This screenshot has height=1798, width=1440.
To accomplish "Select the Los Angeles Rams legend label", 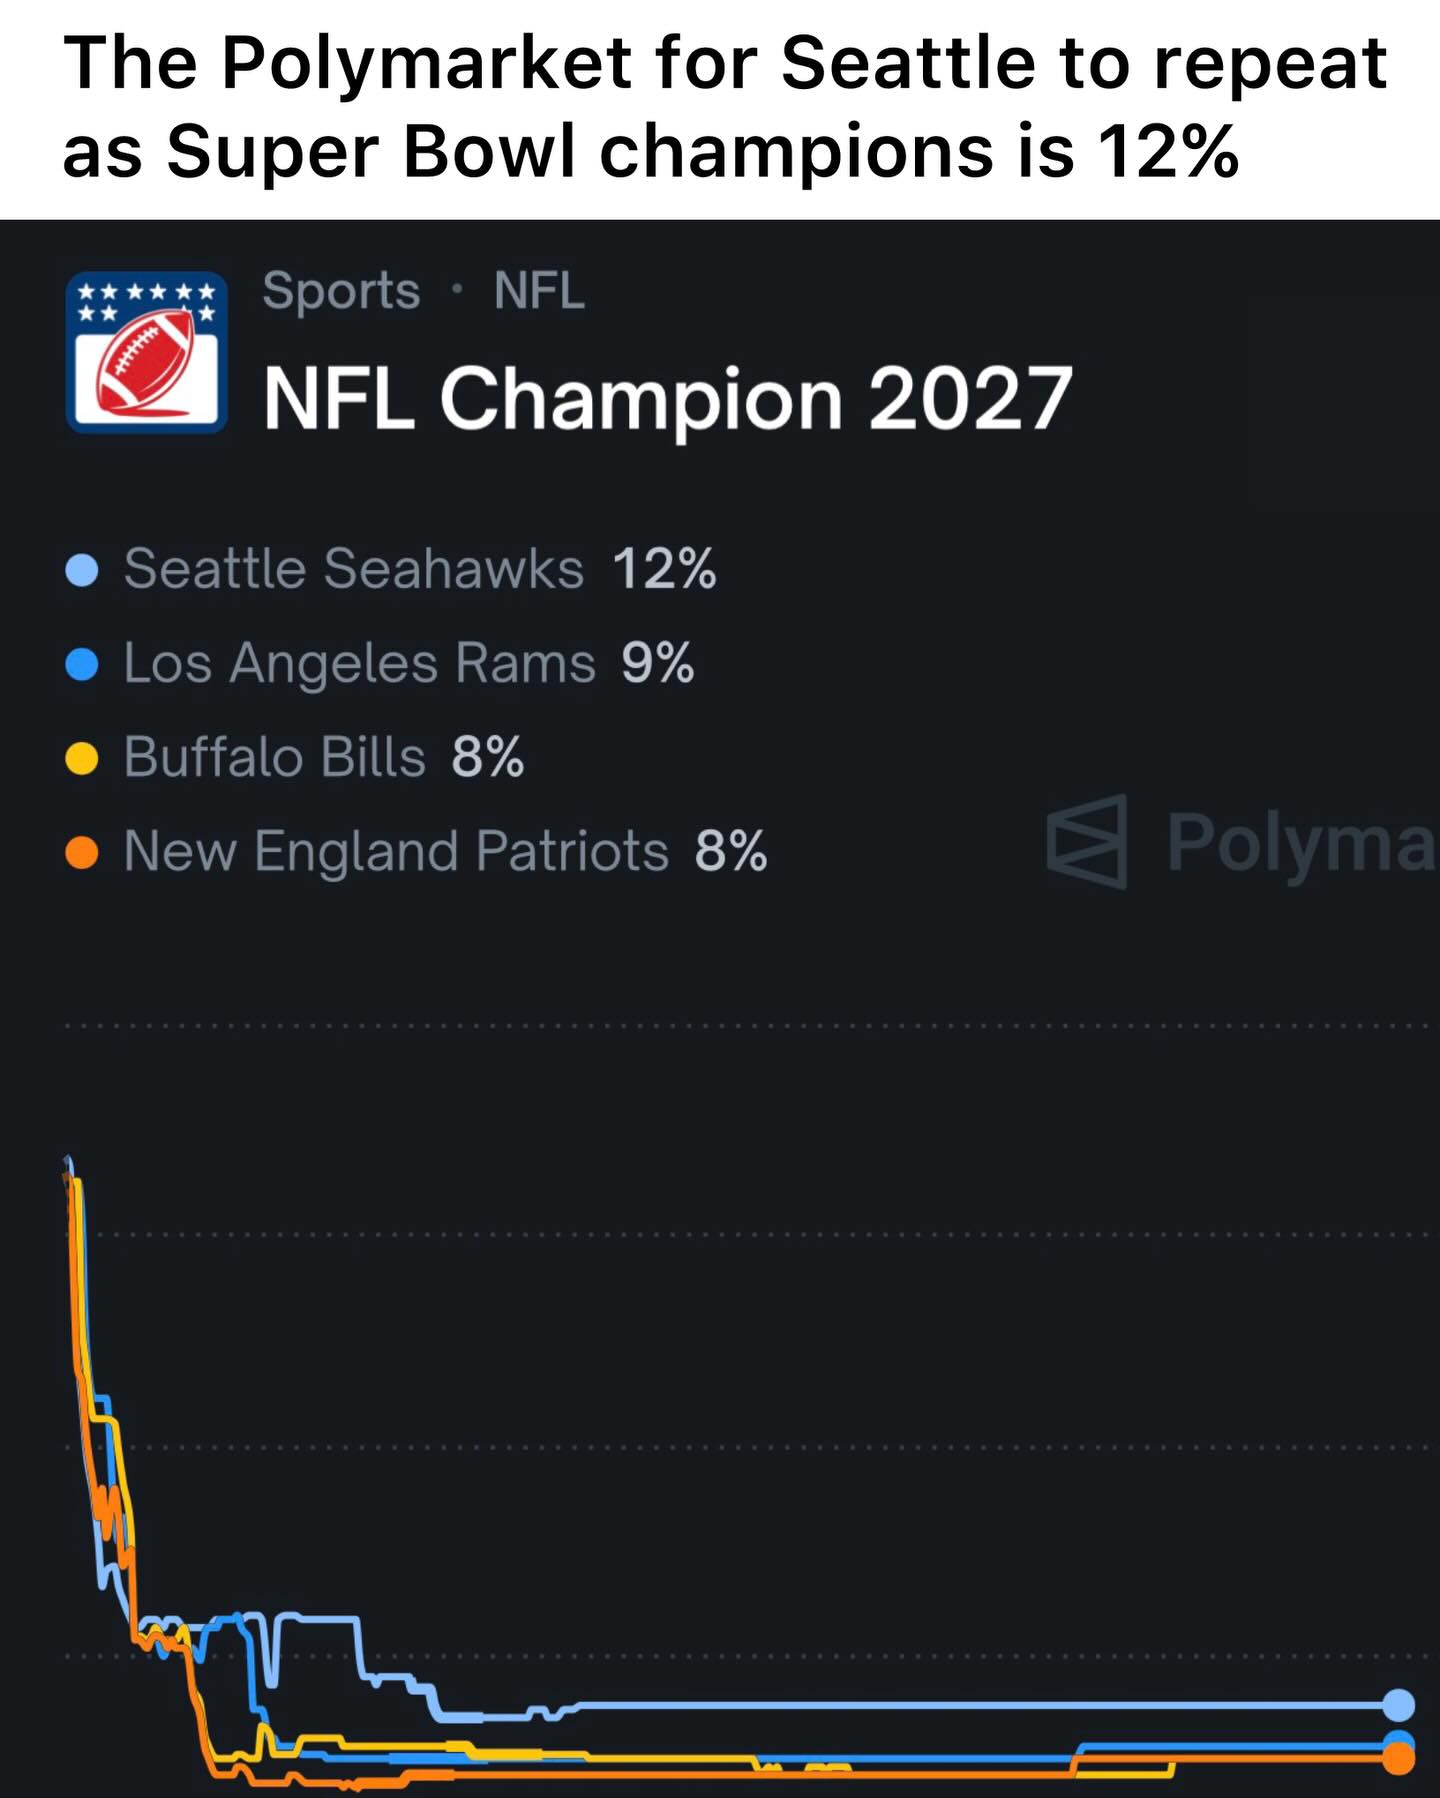I will click(359, 663).
